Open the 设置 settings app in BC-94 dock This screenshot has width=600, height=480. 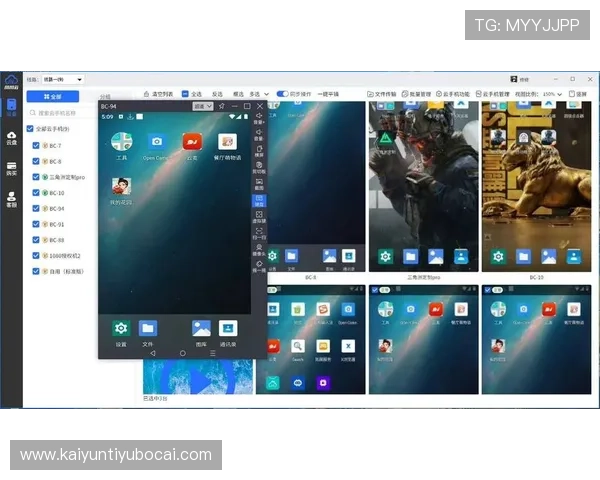click(x=121, y=329)
